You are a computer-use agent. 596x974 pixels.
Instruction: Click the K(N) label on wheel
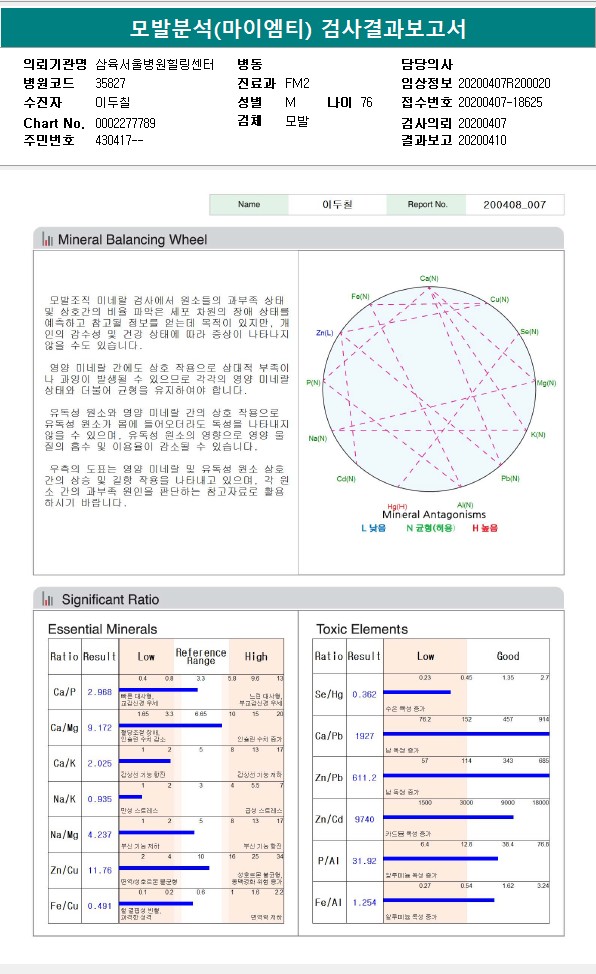[x=538, y=435]
